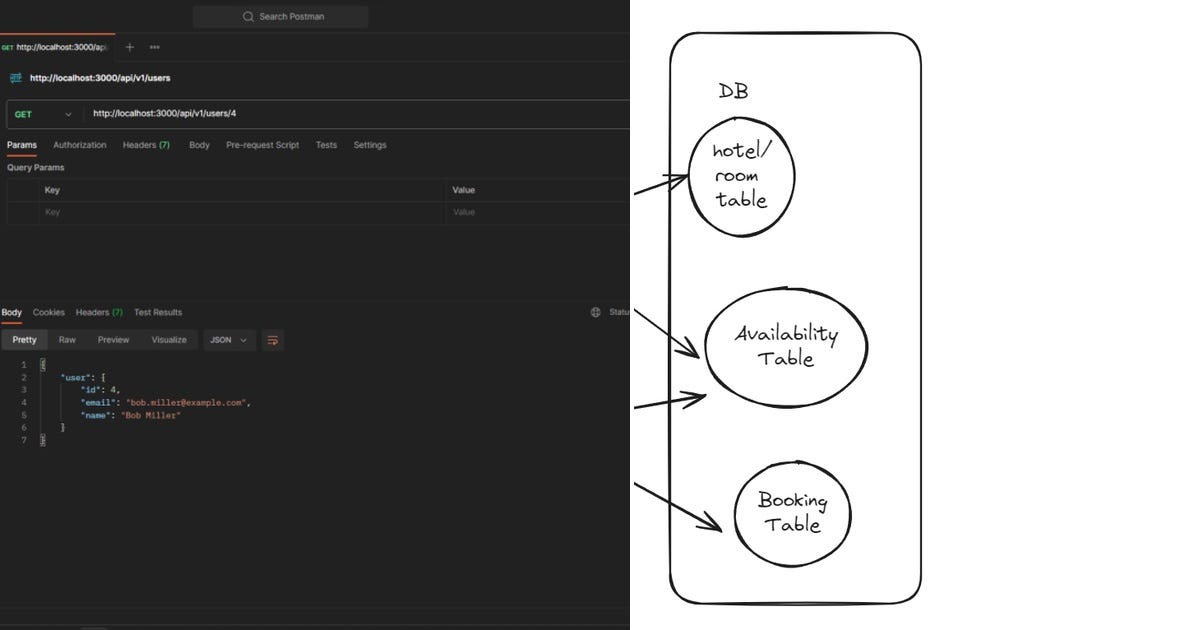Image resolution: width=1200 pixels, height=630 pixels.
Task: Switch to the Cookies tab of the response
Action: pyautogui.click(x=48, y=312)
